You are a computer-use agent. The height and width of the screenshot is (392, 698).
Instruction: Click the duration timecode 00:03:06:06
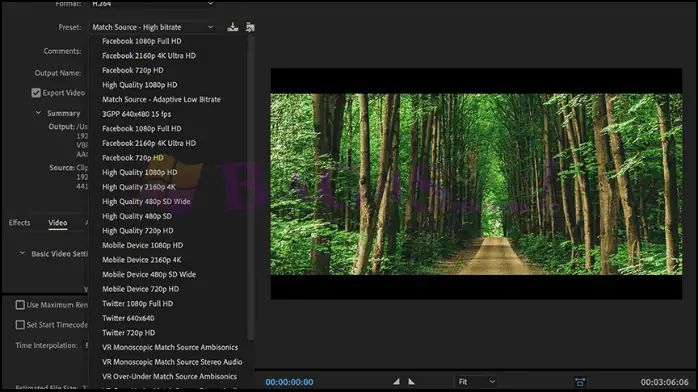coord(665,382)
